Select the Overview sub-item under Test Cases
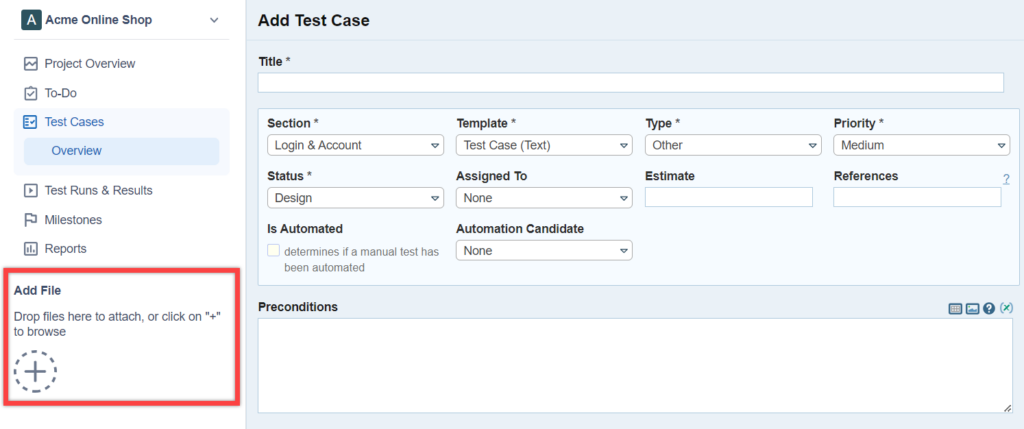Screen dimensions: 1024x429 77,151
